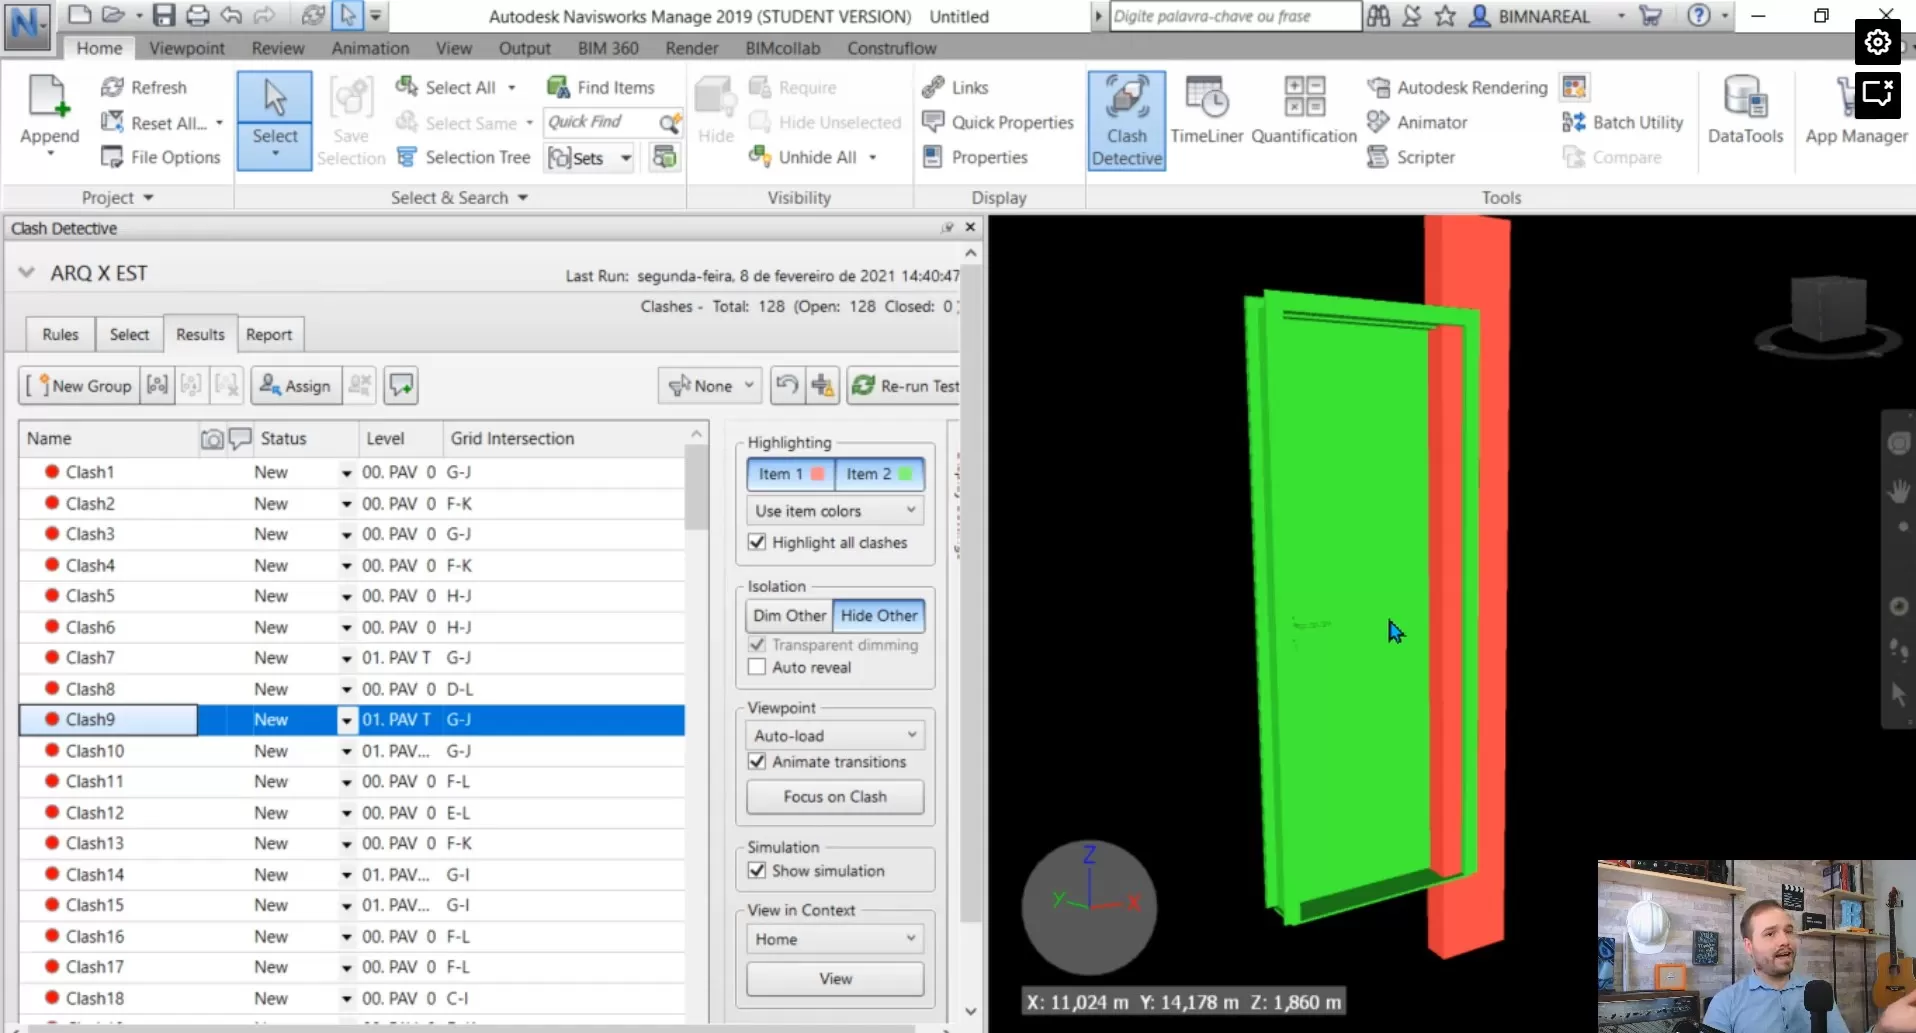The width and height of the screenshot is (1916, 1033).
Task: Activate the Select tool
Action: [x=274, y=120]
